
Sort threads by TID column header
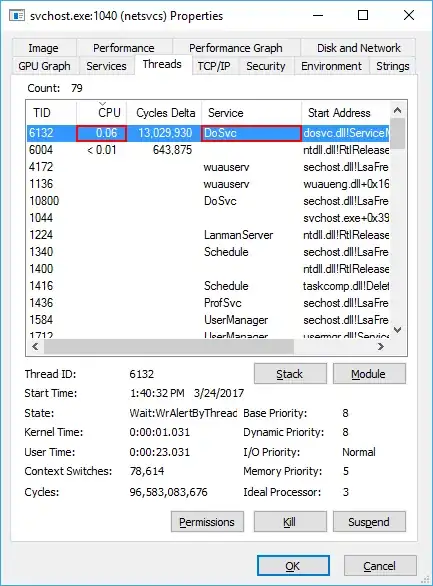(x=51, y=113)
